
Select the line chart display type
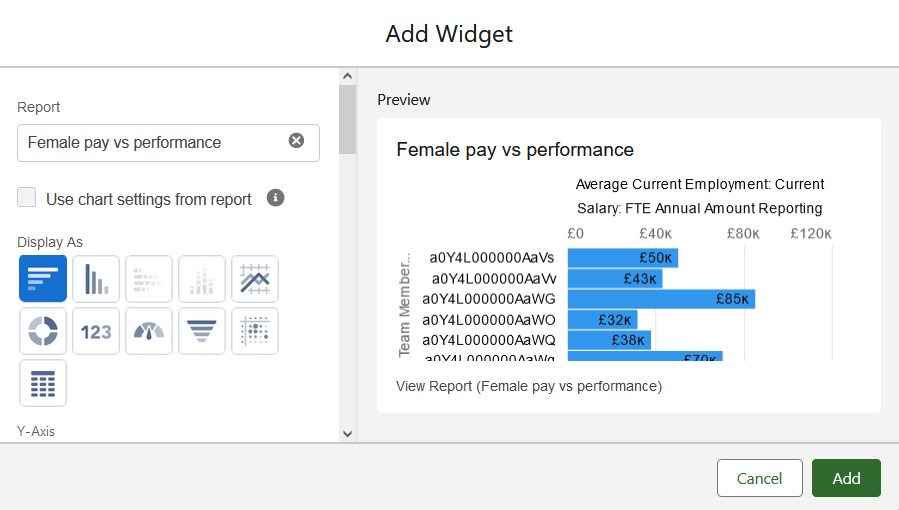click(255, 279)
